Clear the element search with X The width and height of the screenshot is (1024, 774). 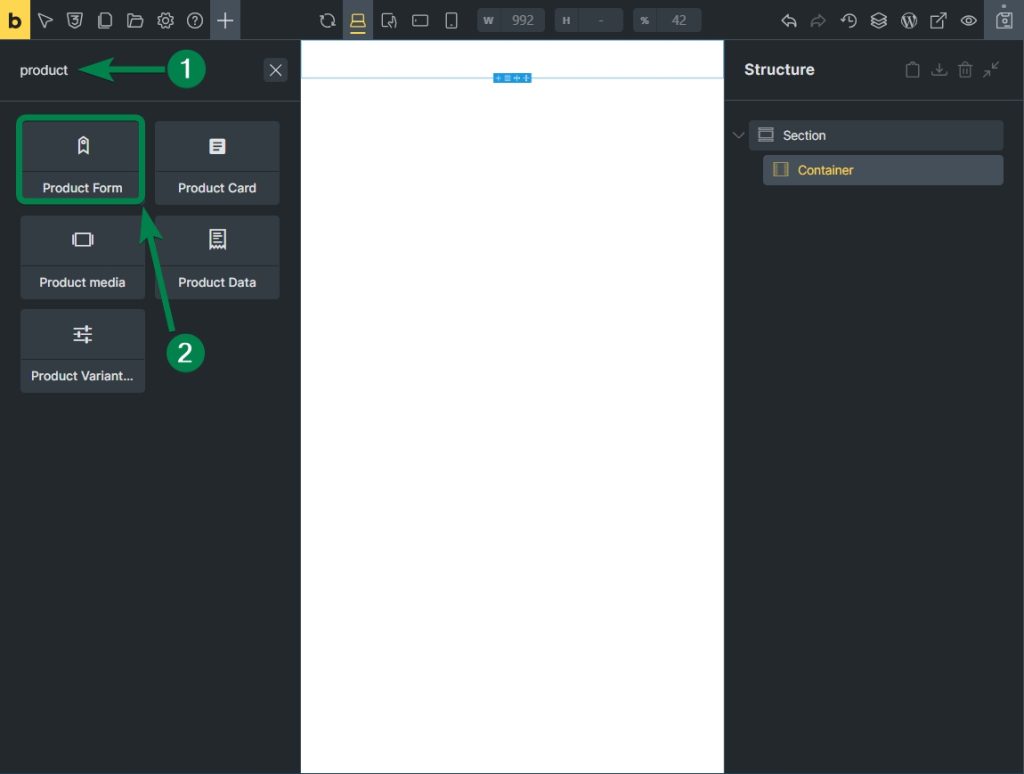276,70
